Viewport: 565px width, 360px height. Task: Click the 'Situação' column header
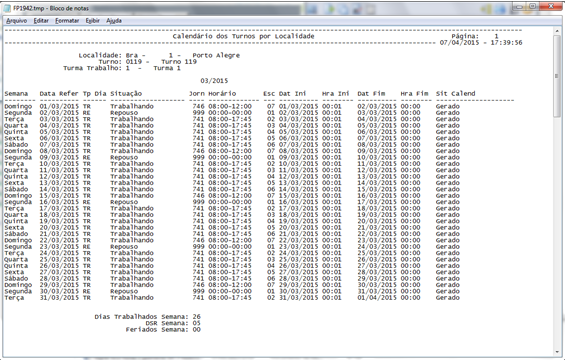(x=126, y=94)
